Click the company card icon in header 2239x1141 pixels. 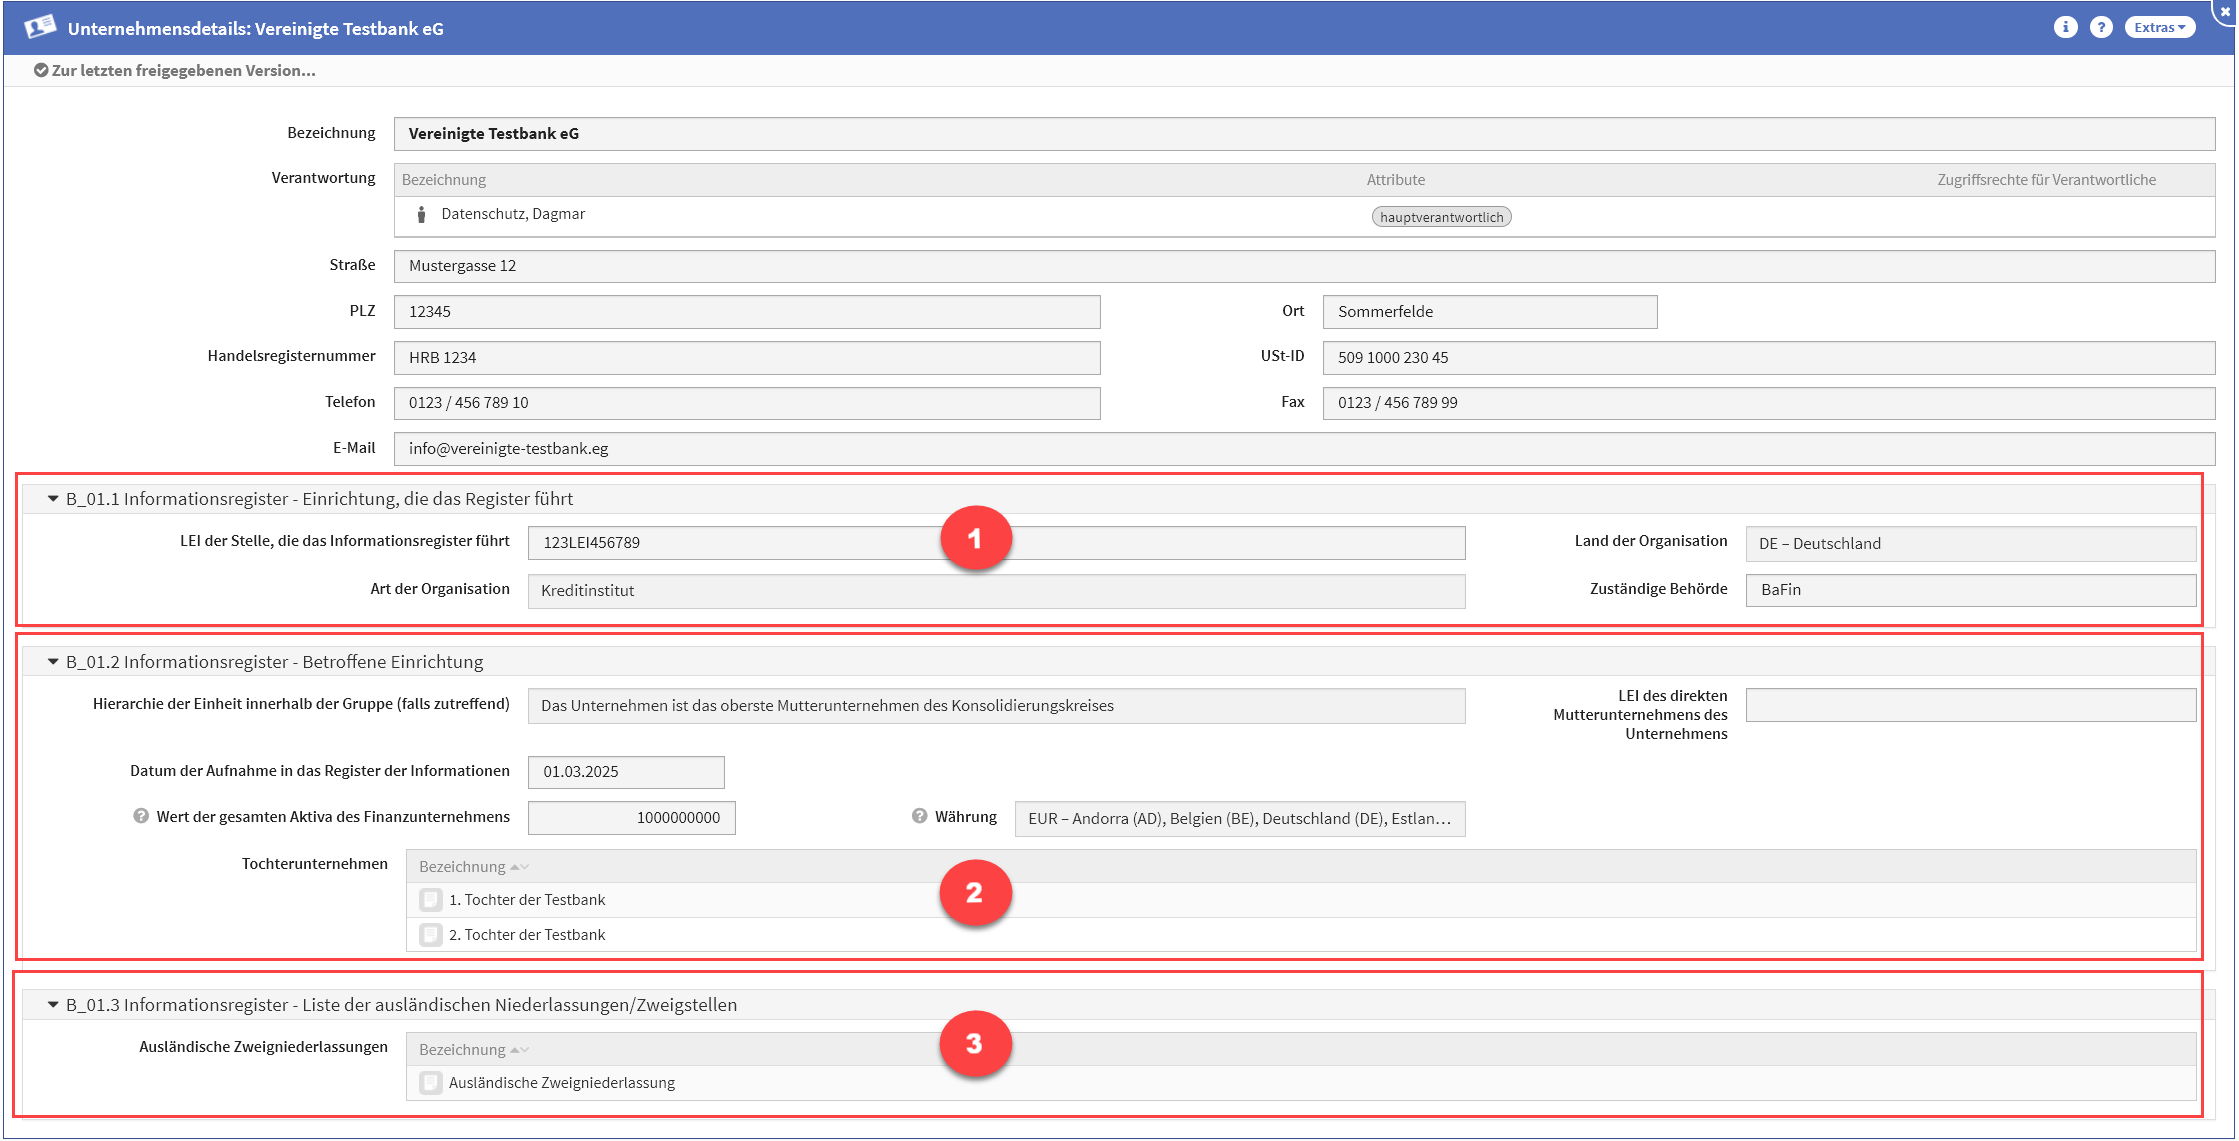tap(40, 27)
